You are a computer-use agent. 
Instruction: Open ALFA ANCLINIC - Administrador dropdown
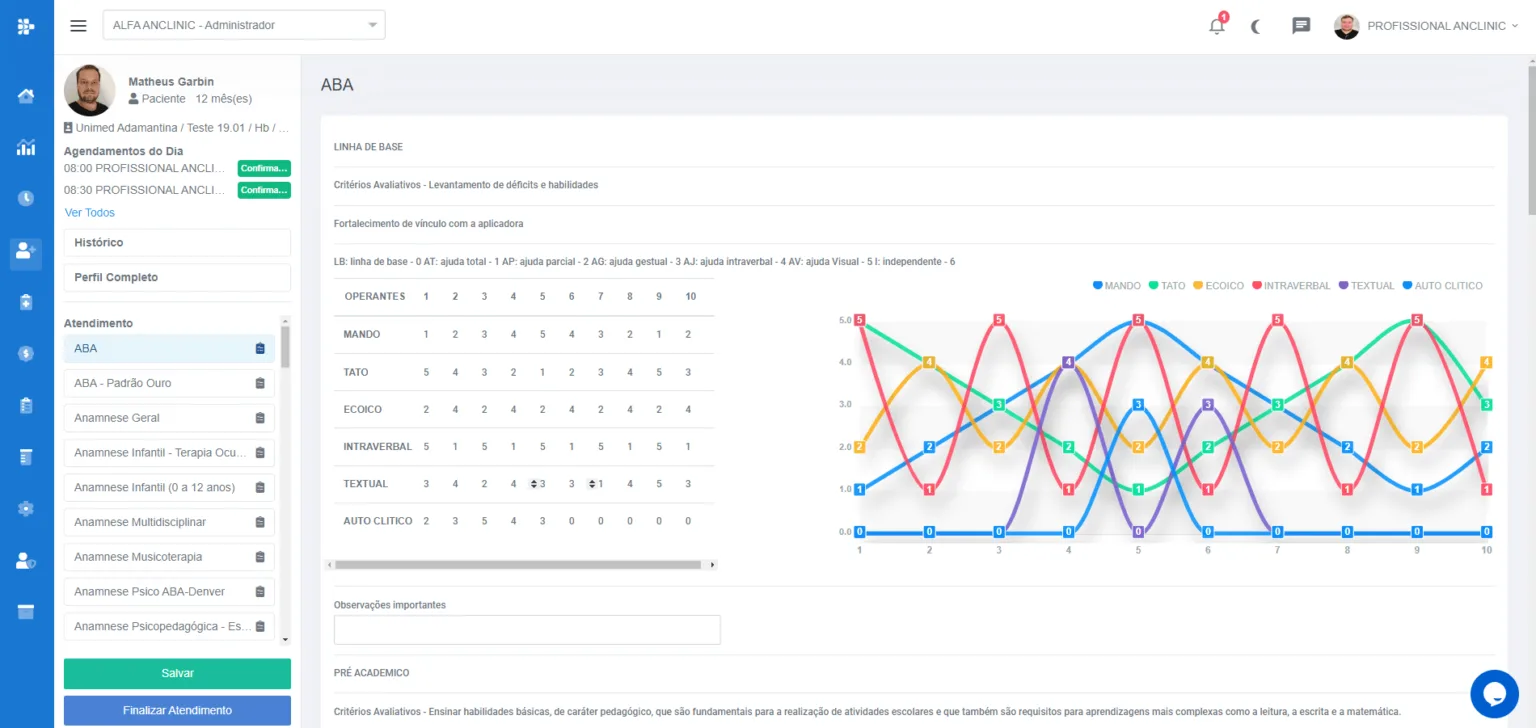pos(244,25)
